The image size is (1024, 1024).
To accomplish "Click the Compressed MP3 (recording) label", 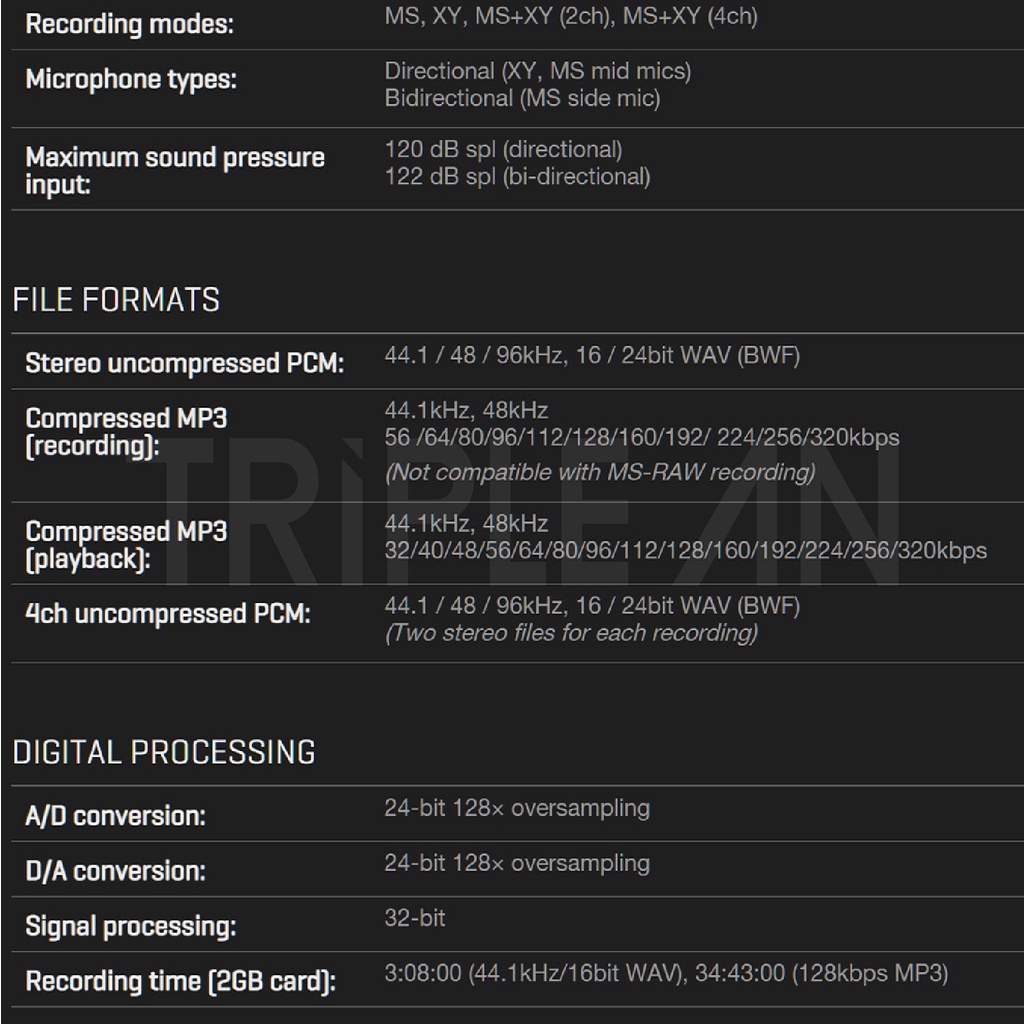I will pos(125,432).
